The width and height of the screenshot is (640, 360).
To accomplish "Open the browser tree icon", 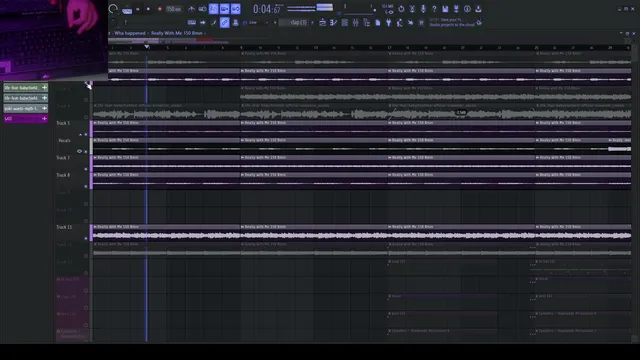I will point(367,22).
